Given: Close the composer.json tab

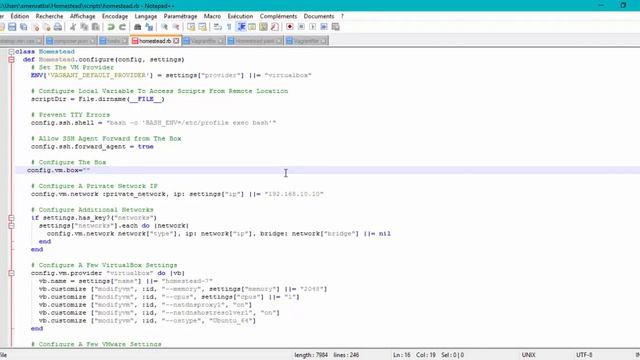Looking at the screenshot, I should click(93, 41).
